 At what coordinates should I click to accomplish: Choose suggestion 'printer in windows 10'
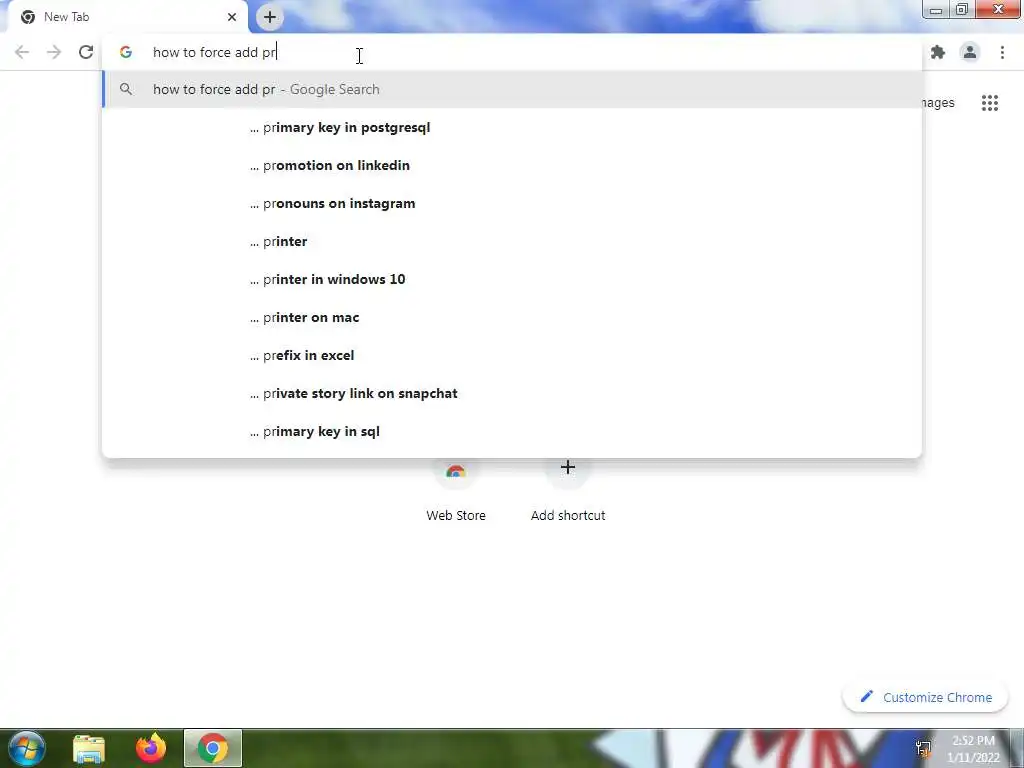tap(513, 279)
